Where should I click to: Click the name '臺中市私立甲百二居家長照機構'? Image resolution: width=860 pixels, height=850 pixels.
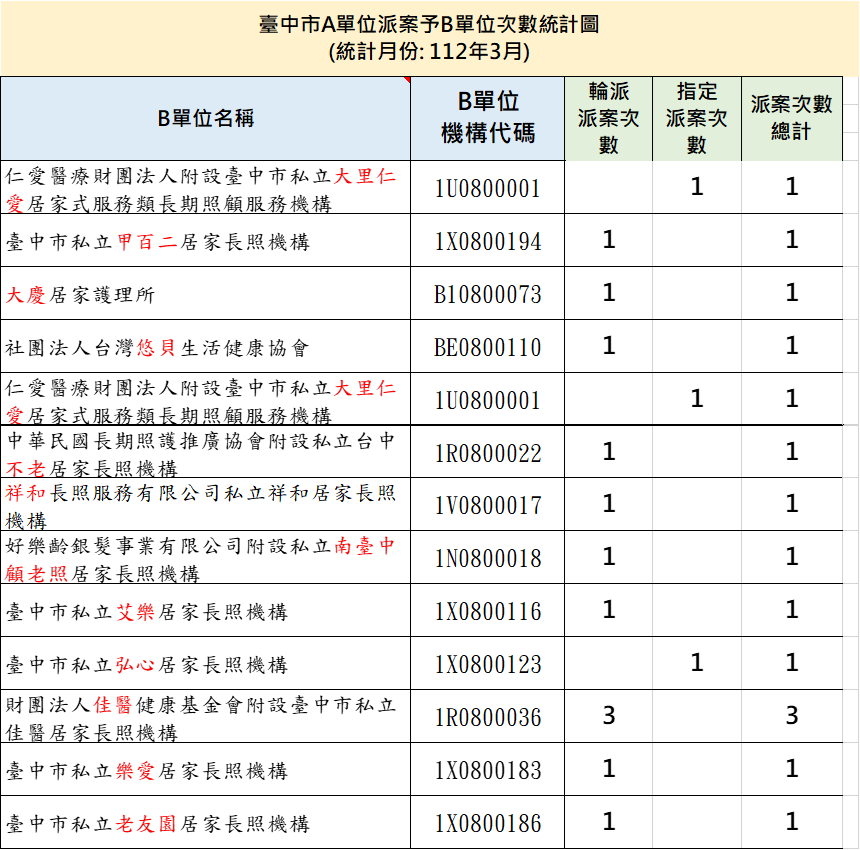tap(158, 242)
